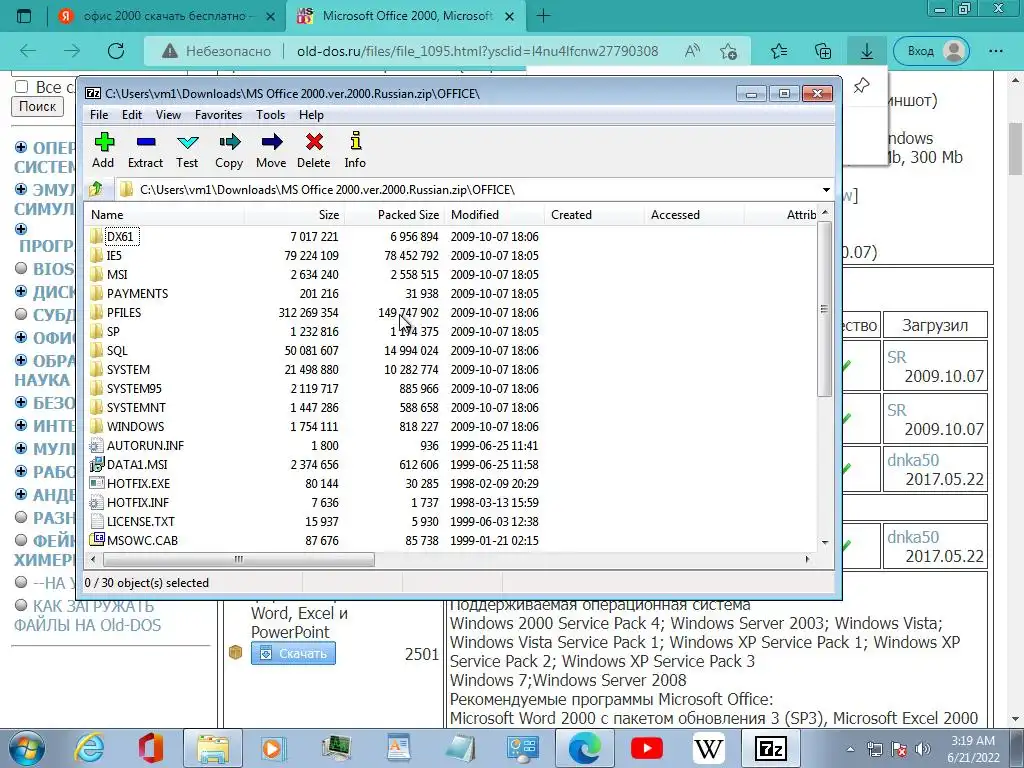
Task: Open the Edit menu in 7-Zip
Action: click(x=132, y=115)
